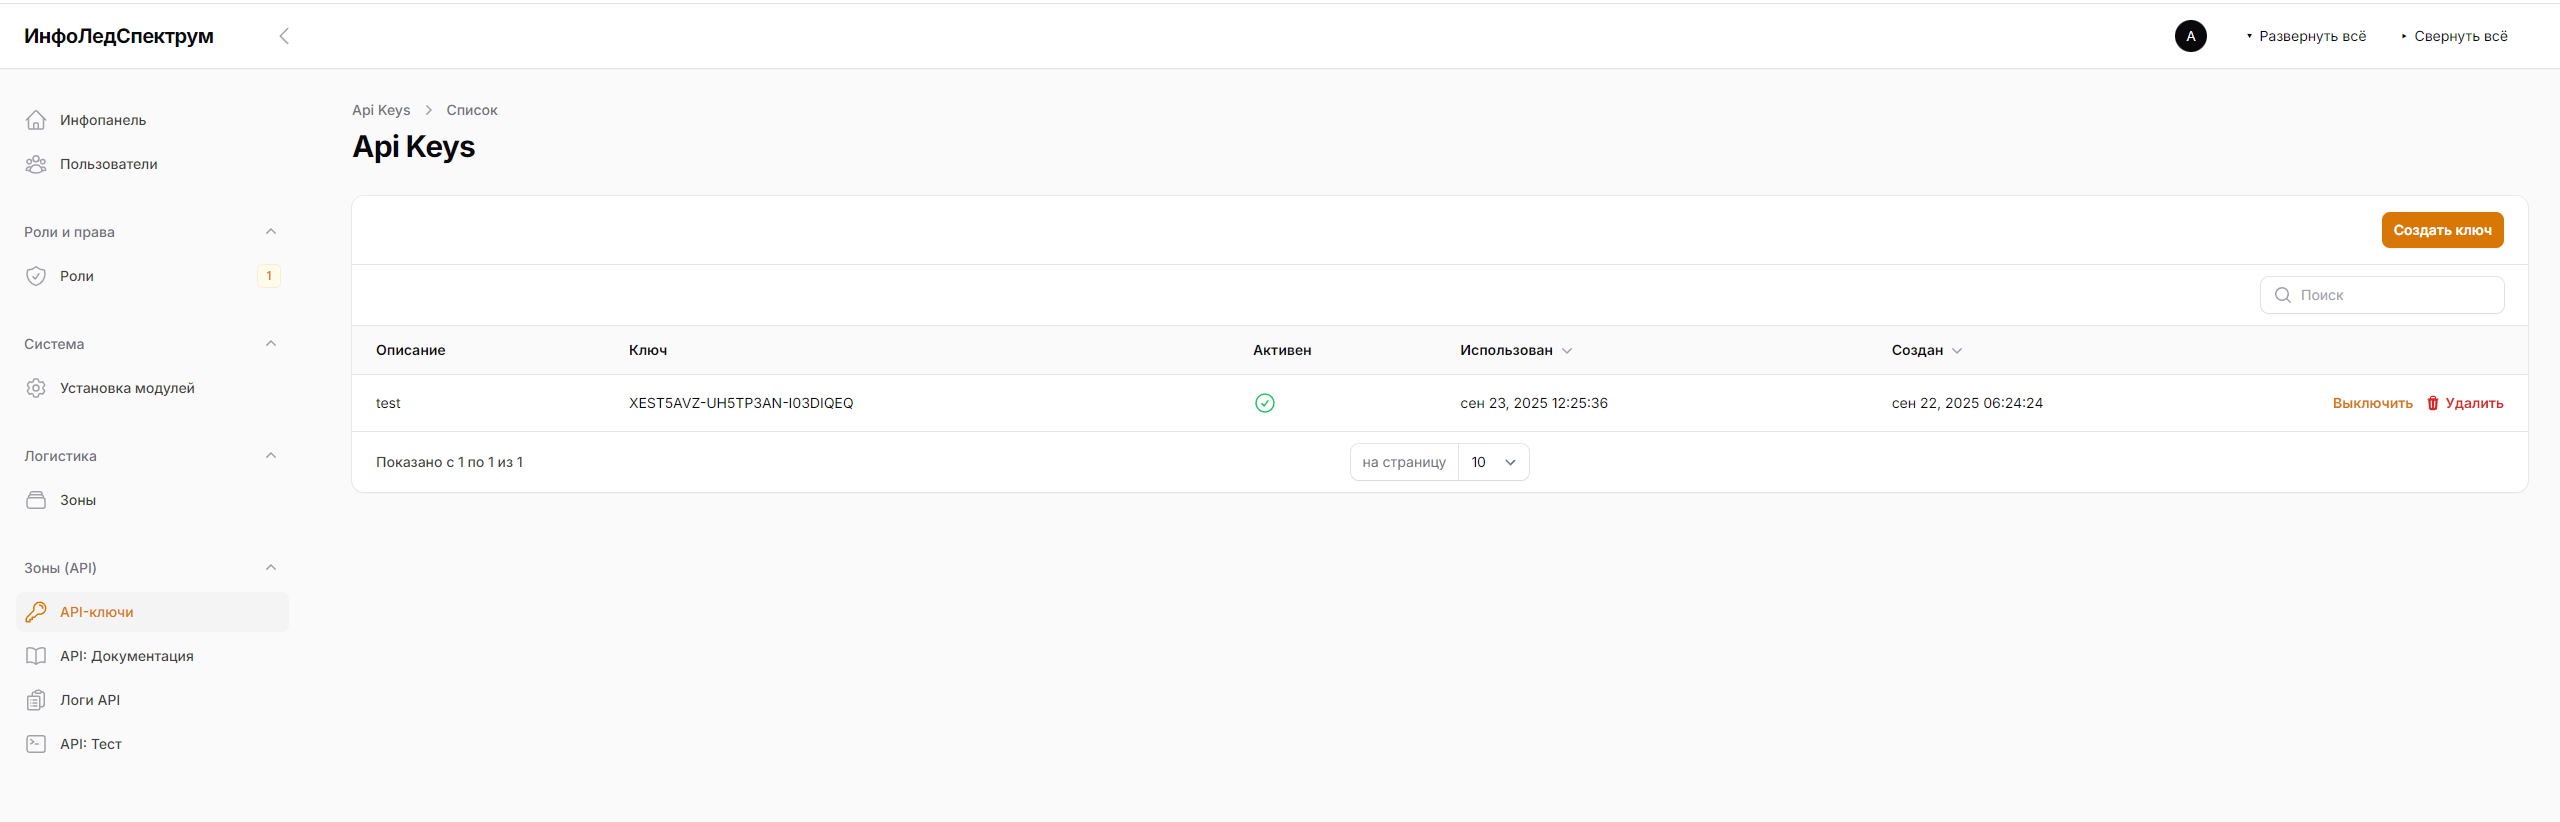Click the shield icon next to Роли
The width and height of the screenshot is (2560, 822).
coord(36,276)
